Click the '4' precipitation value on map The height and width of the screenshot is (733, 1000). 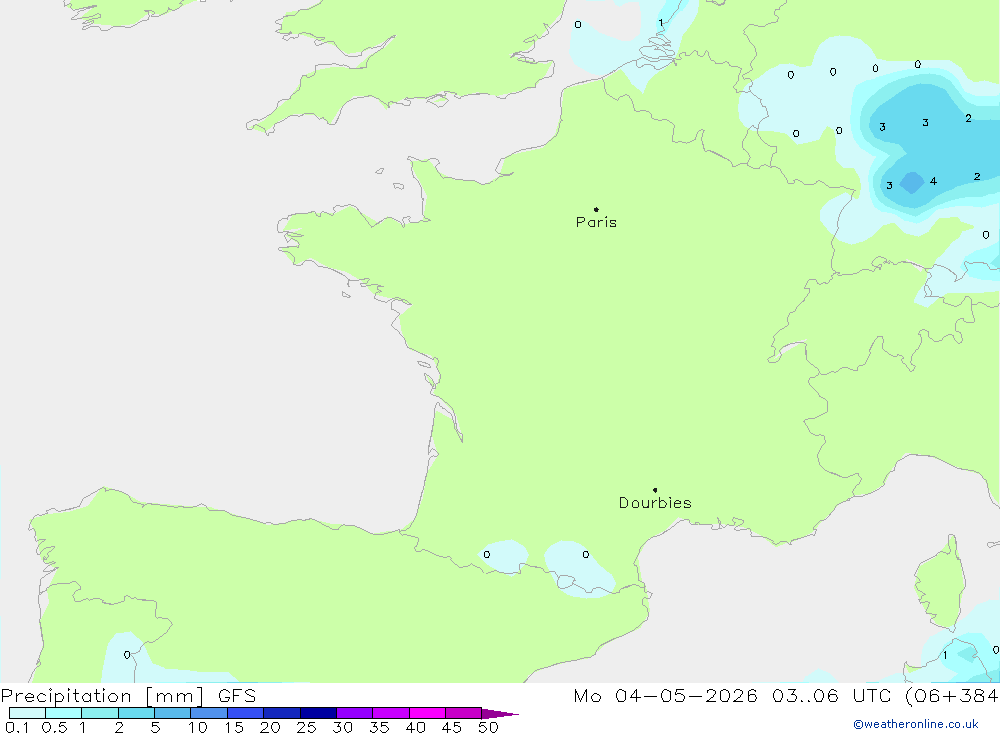tap(933, 181)
